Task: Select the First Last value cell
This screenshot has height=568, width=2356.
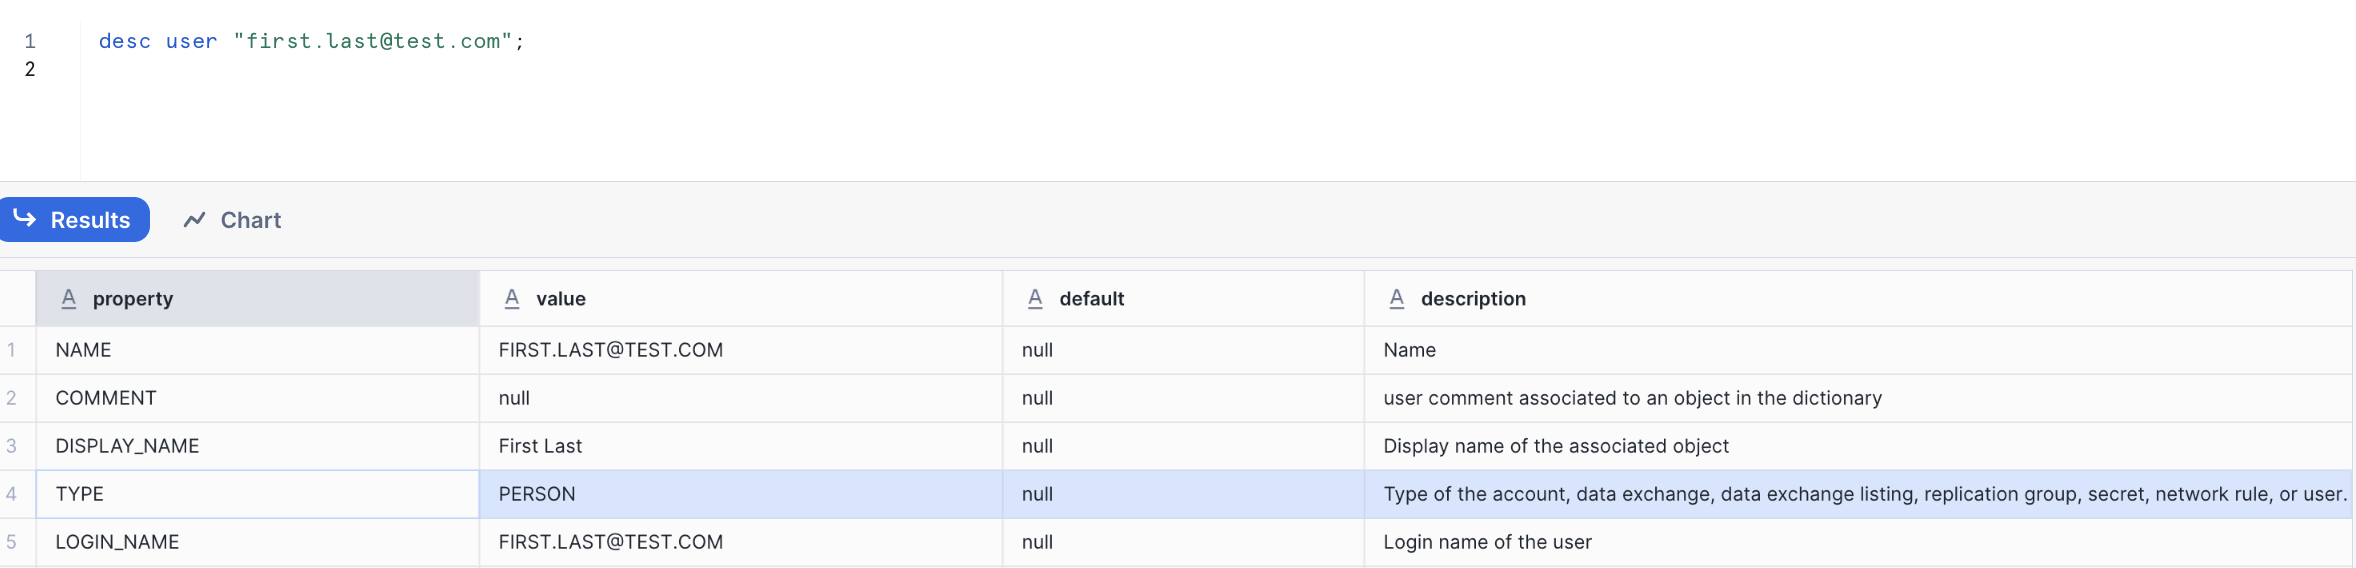Action: (x=540, y=446)
